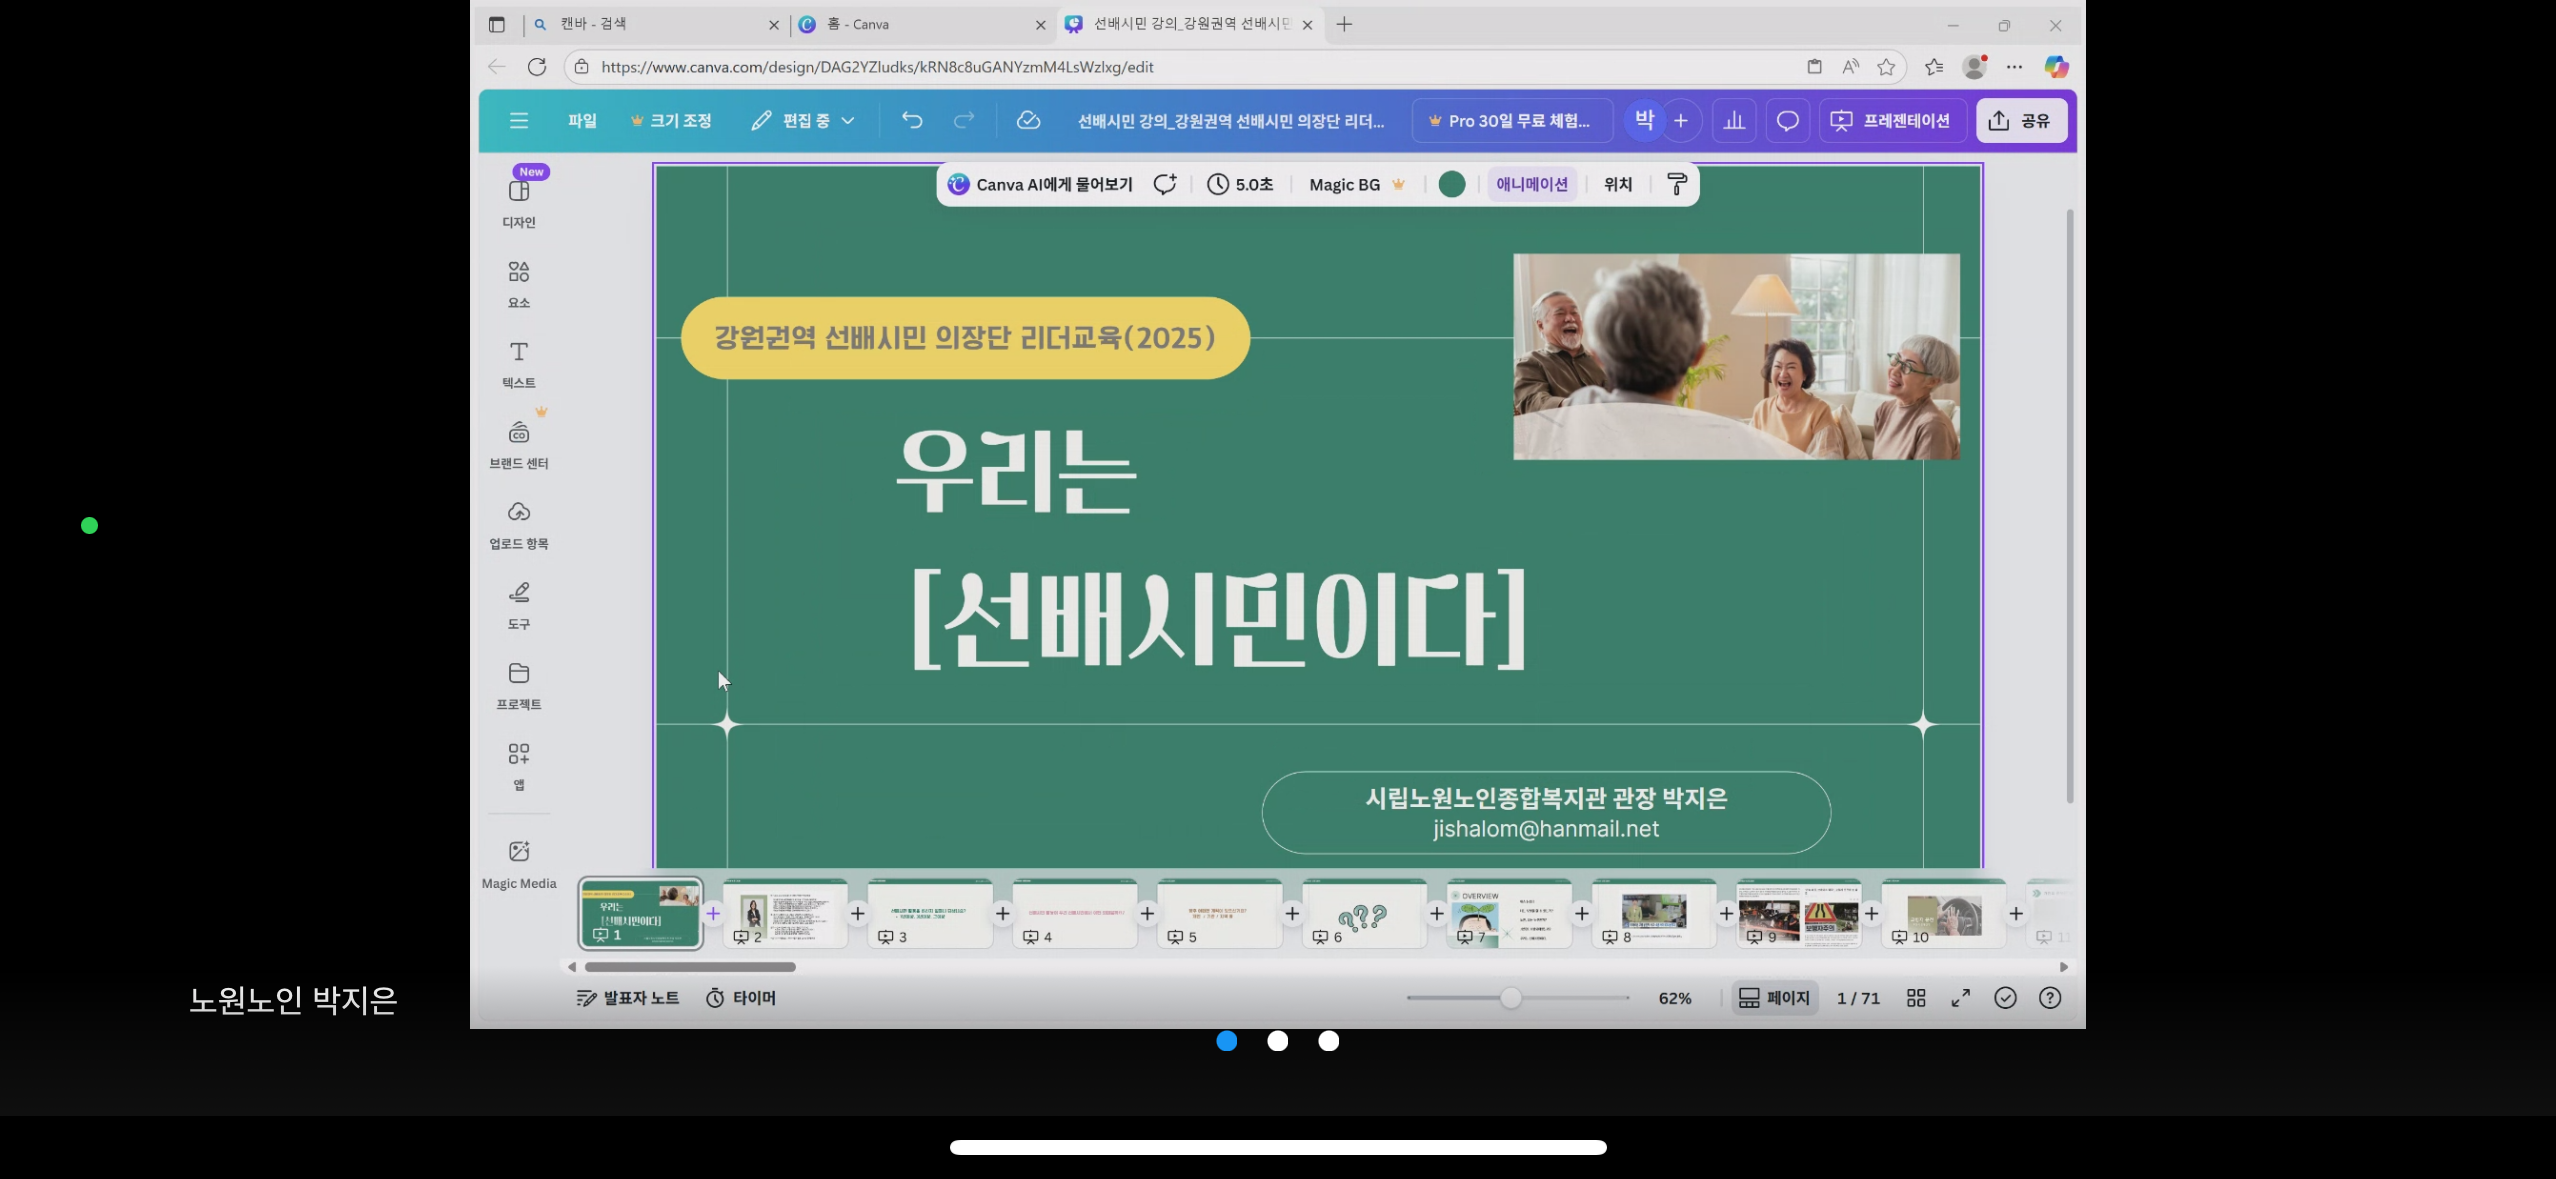Open grid view of all pages
The width and height of the screenshot is (2556, 1179).
click(1915, 998)
